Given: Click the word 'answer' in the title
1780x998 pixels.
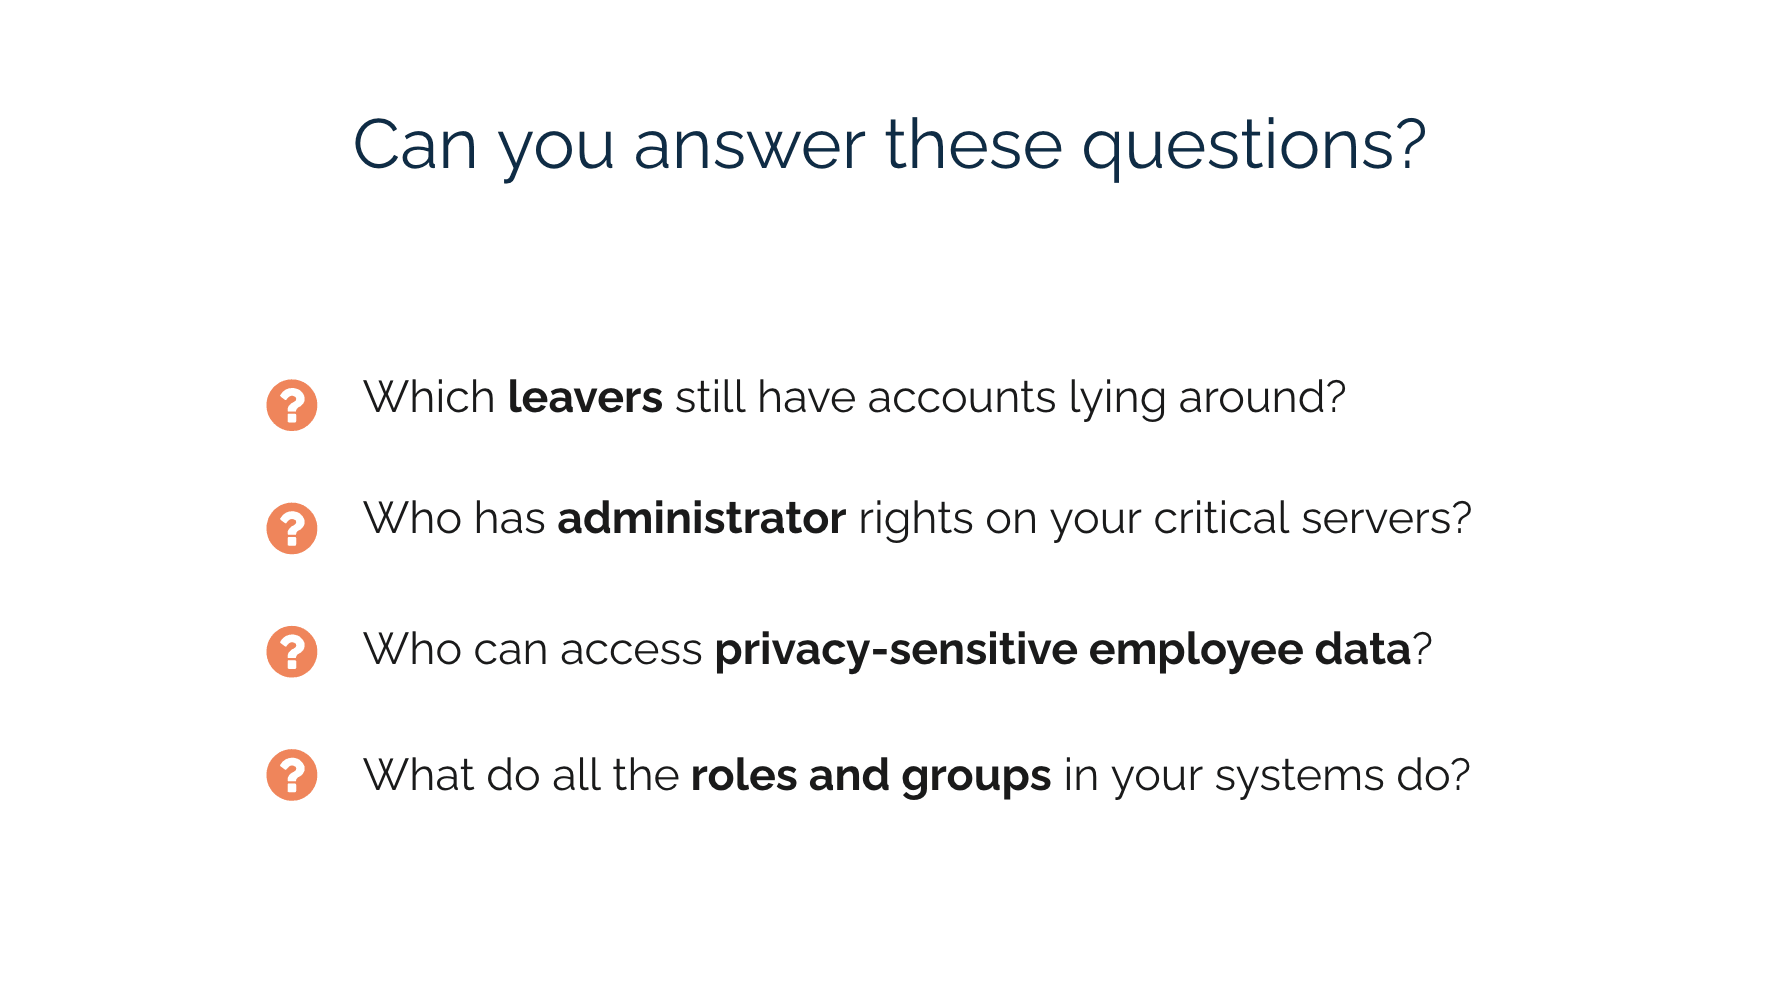Looking at the screenshot, I should (749, 148).
